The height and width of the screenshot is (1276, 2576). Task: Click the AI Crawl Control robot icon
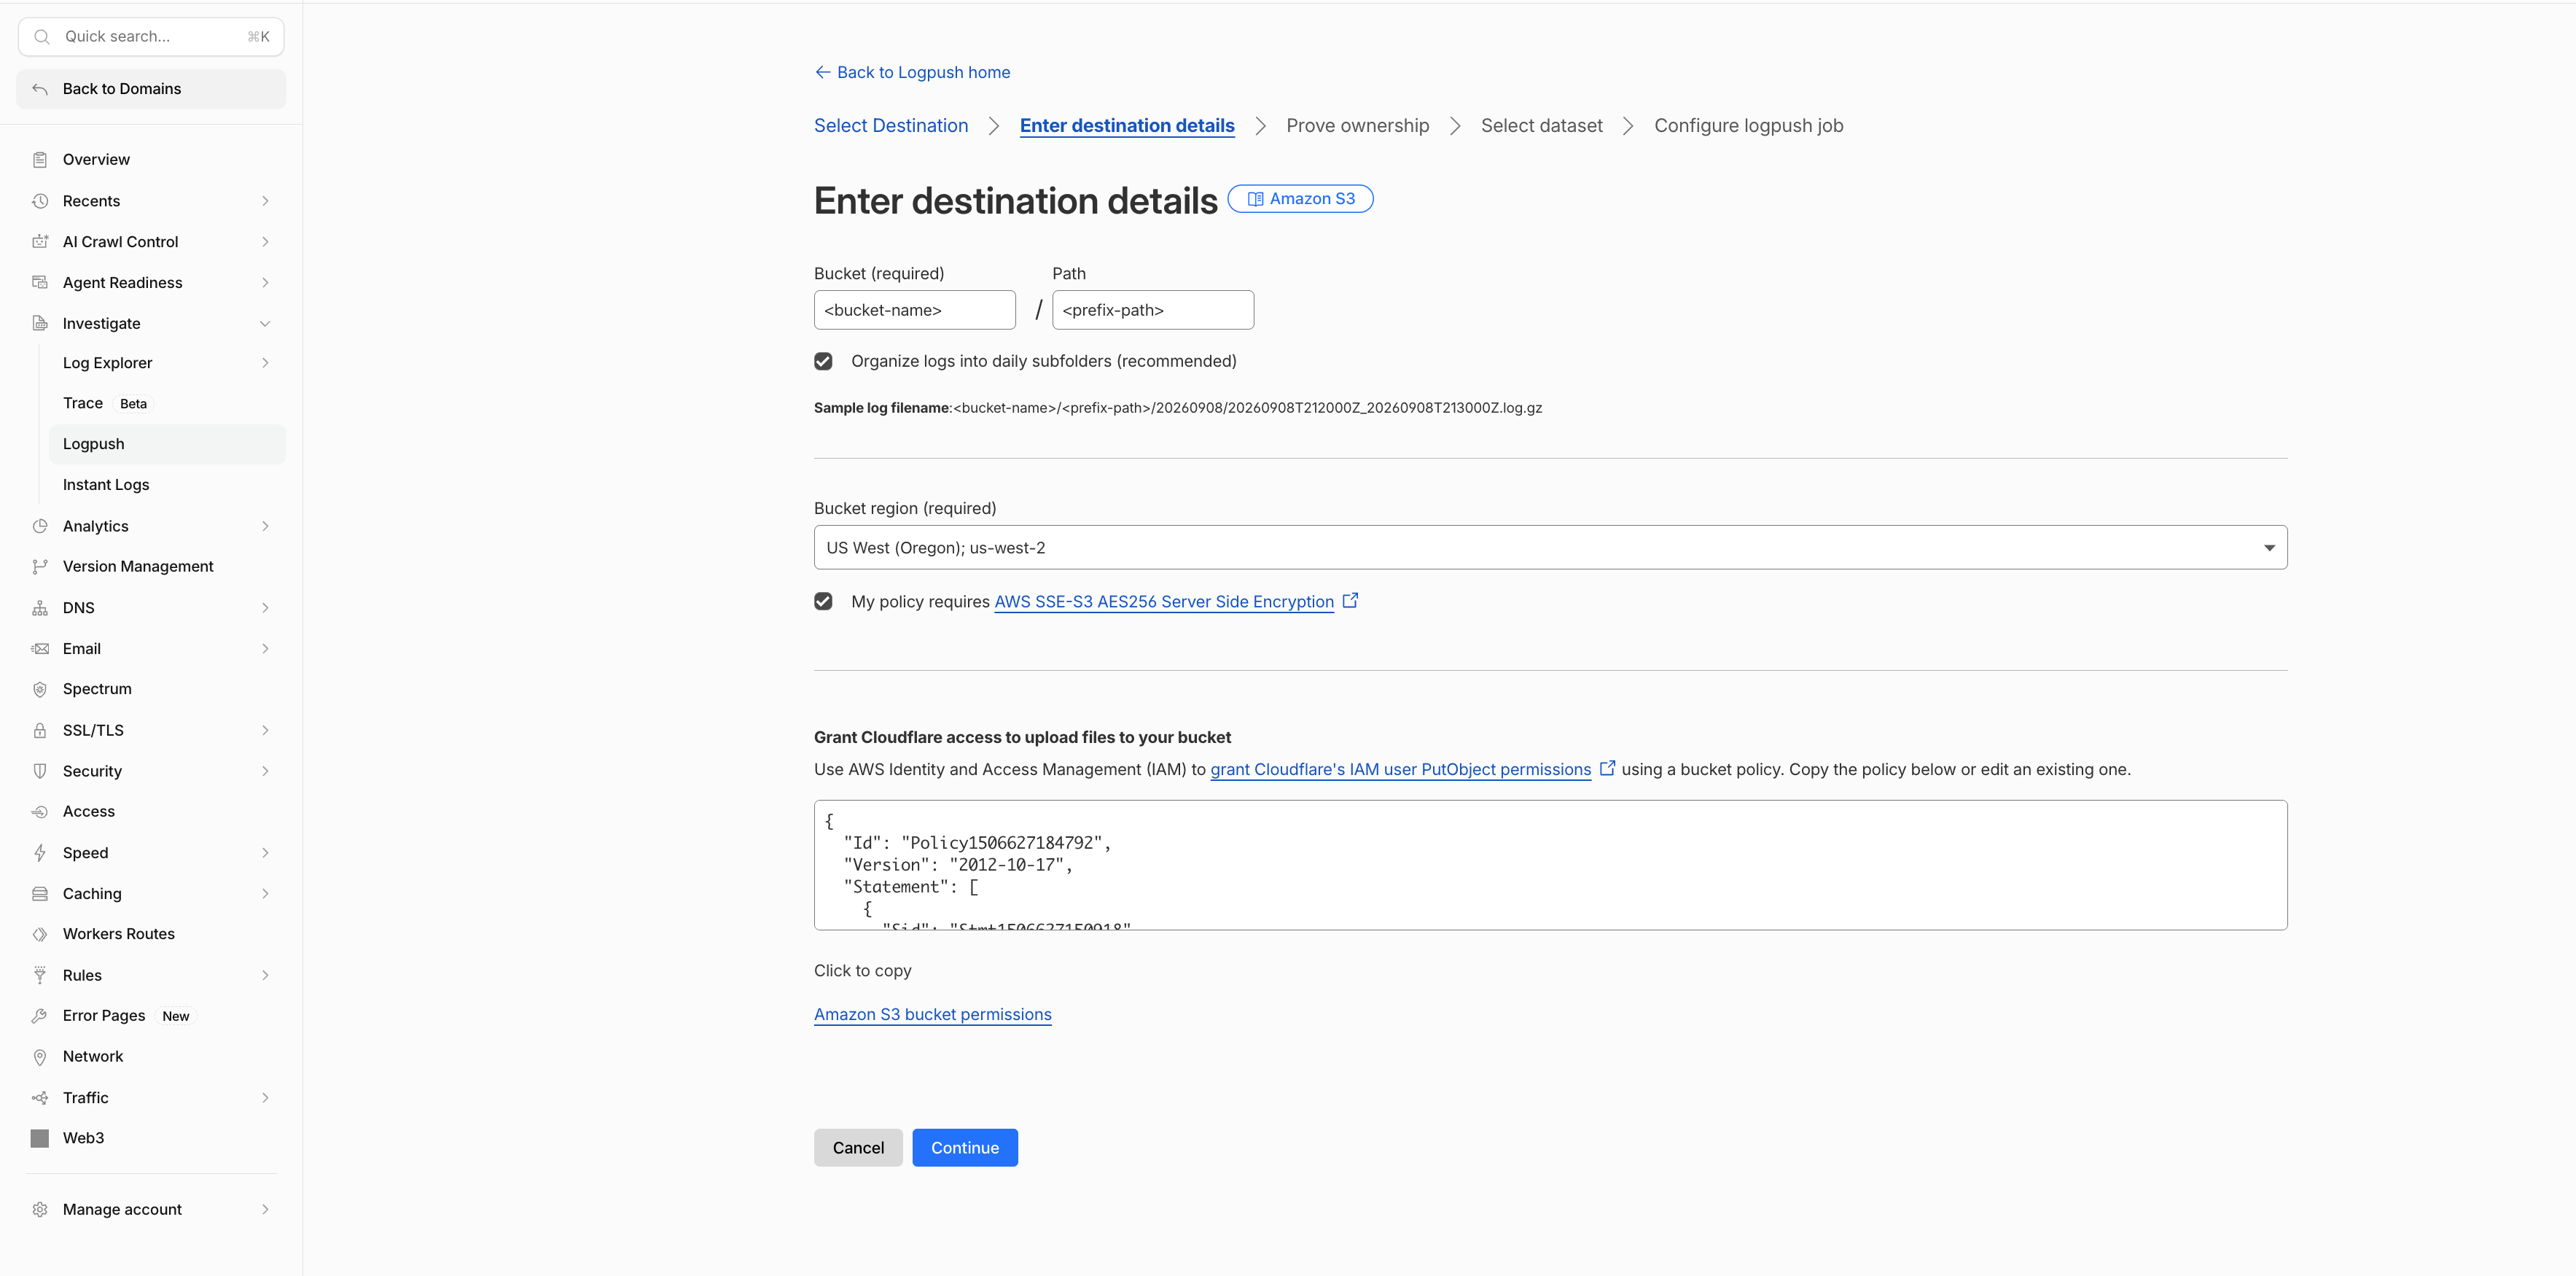pos(40,242)
